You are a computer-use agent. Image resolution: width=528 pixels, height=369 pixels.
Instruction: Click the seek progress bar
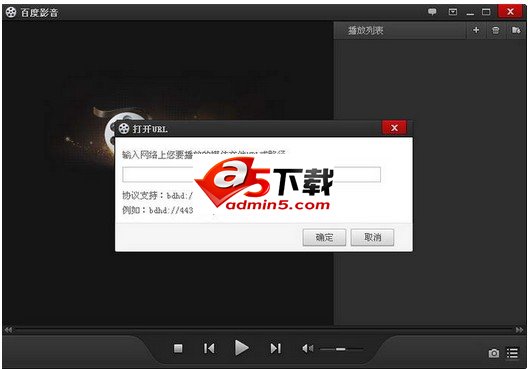click(264, 330)
